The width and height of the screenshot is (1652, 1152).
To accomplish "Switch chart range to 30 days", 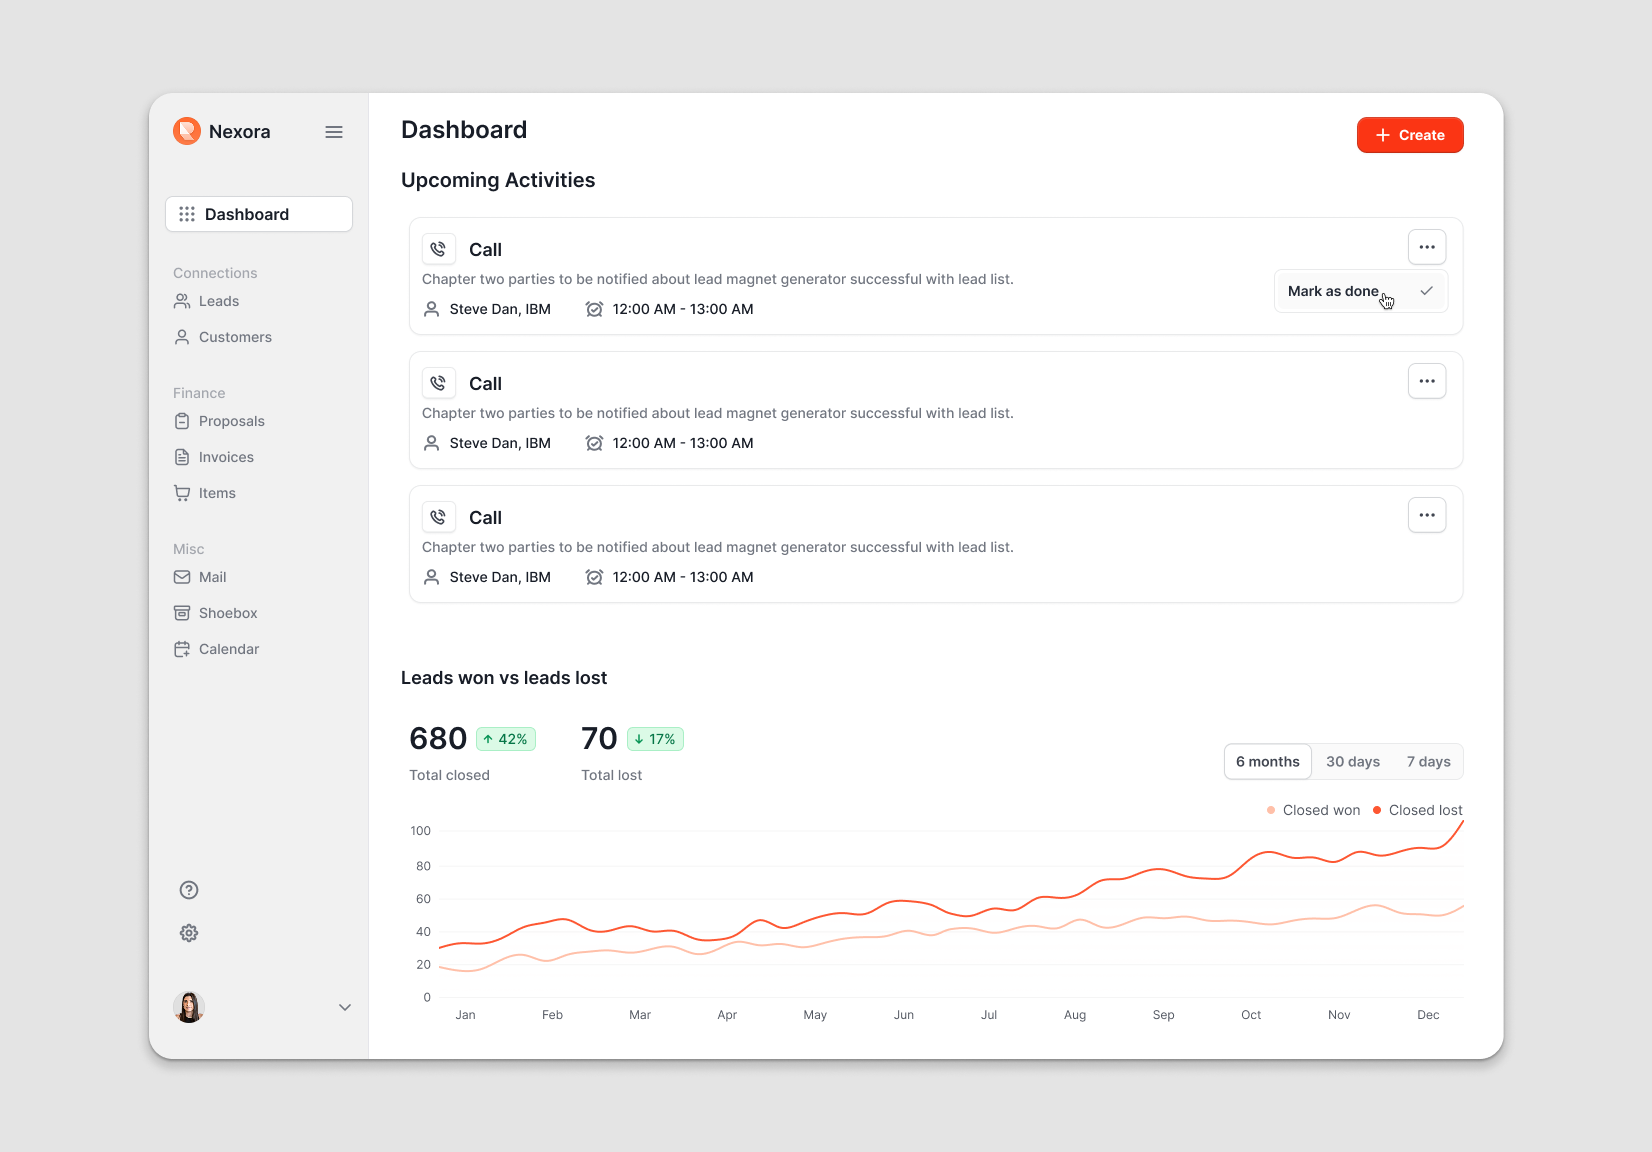I will pyautogui.click(x=1353, y=761).
